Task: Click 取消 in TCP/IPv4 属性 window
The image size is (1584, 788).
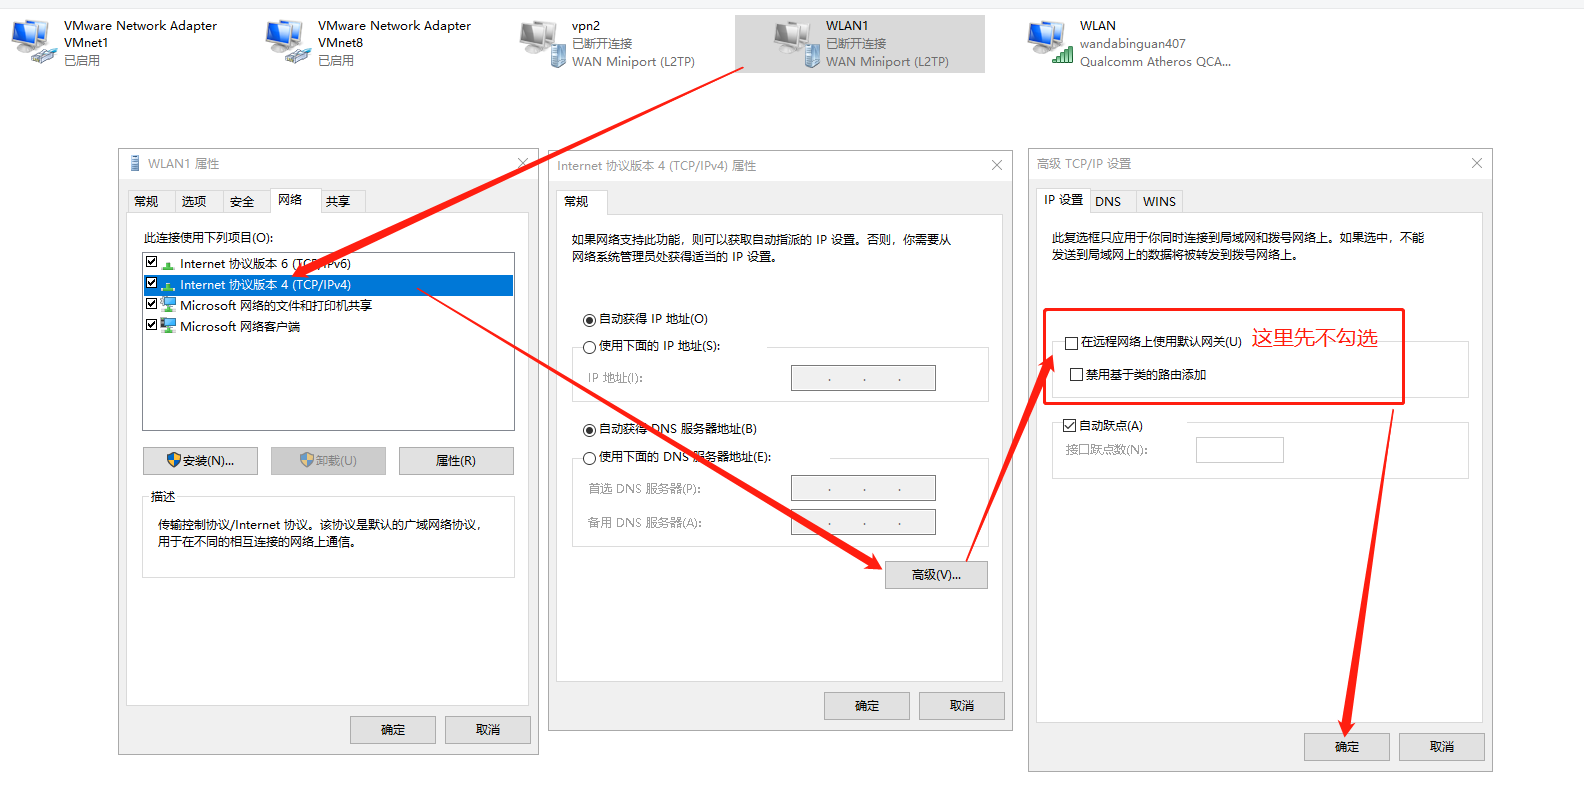Action: (962, 706)
